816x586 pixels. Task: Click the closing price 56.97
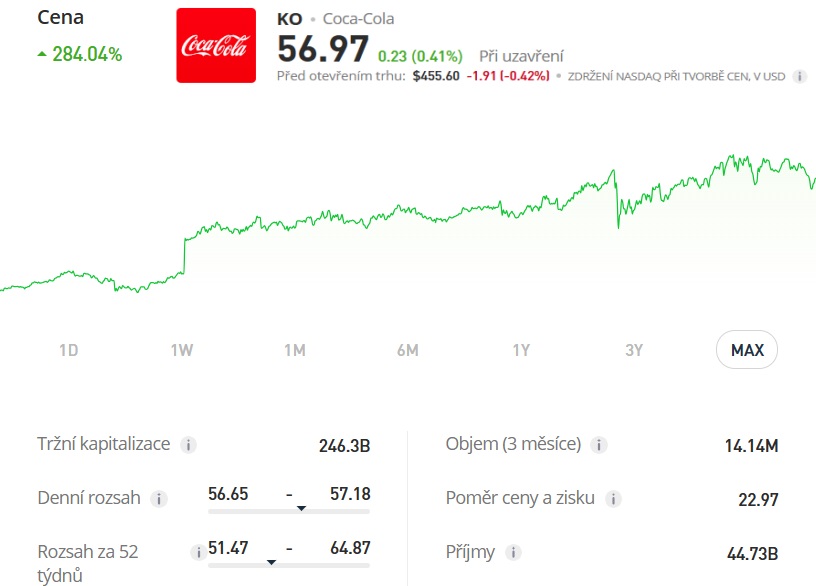(x=320, y=48)
